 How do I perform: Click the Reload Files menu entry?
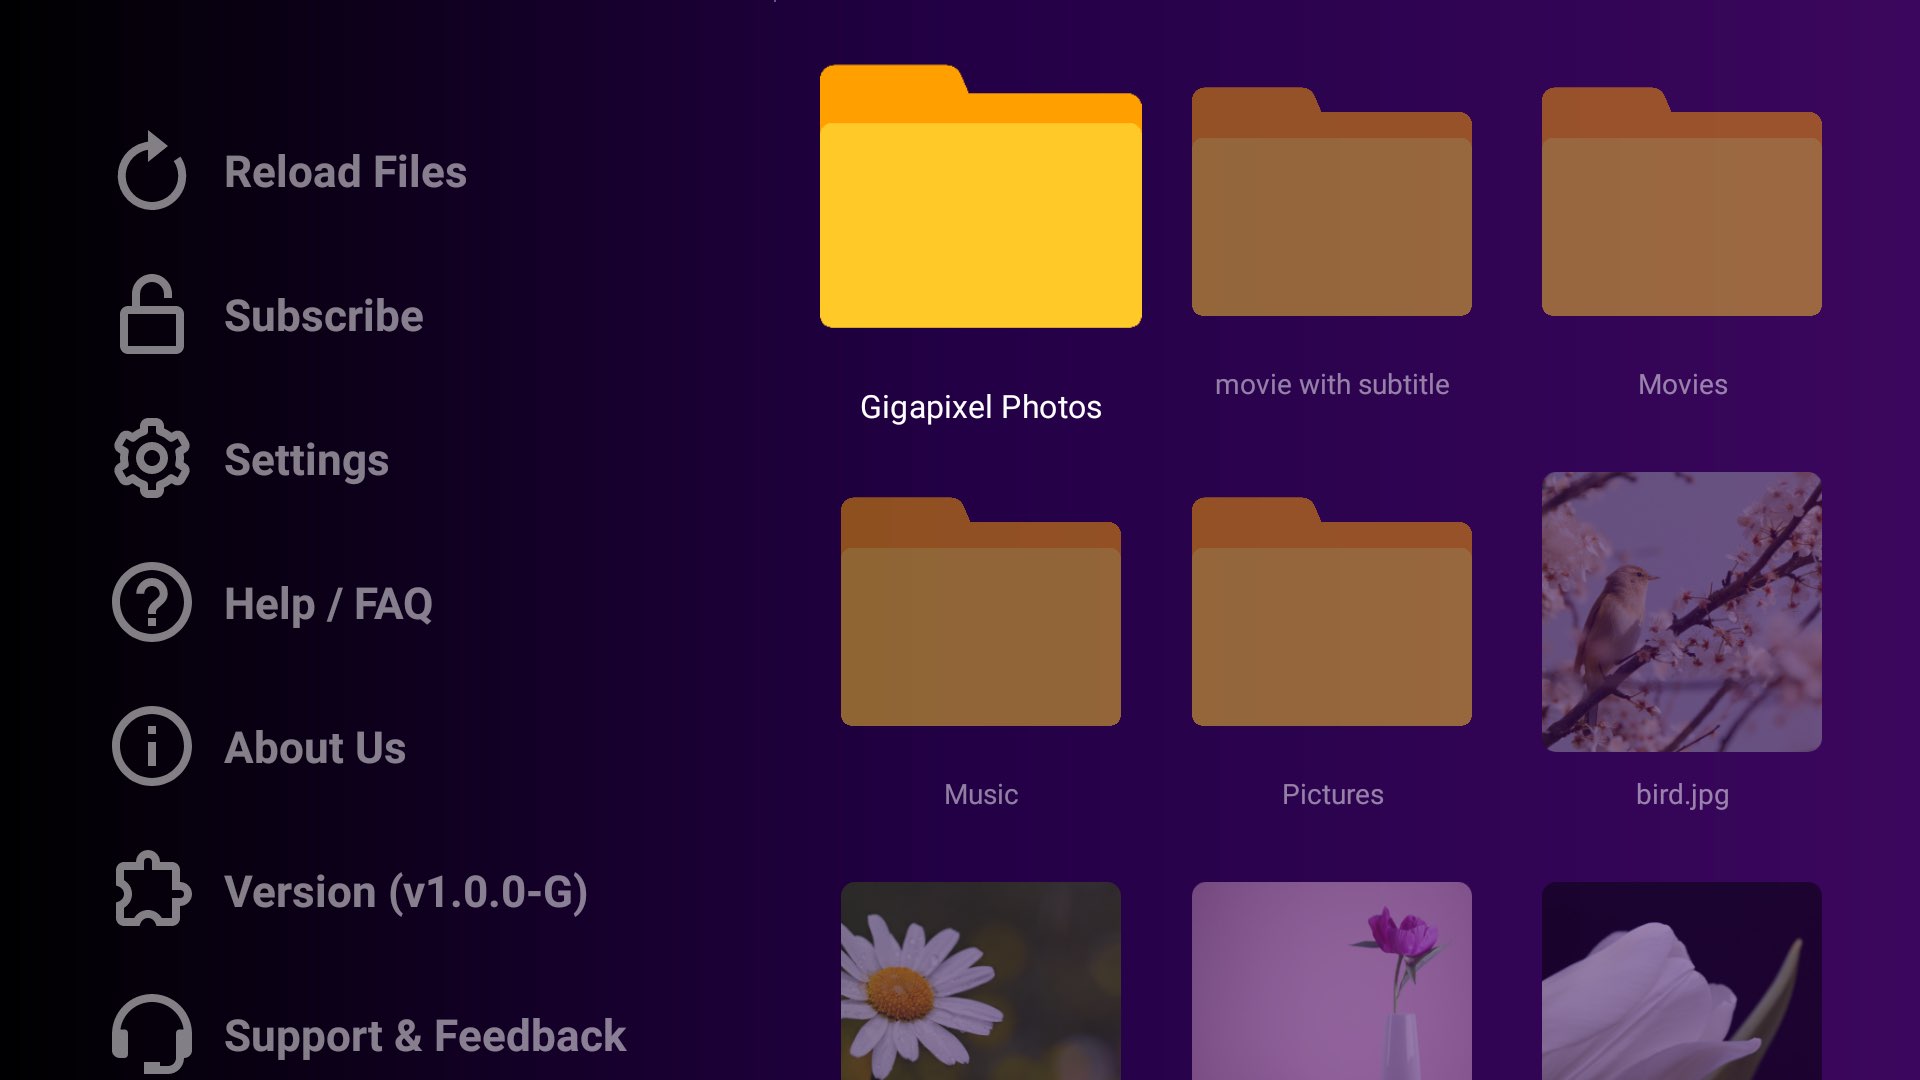[344, 172]
